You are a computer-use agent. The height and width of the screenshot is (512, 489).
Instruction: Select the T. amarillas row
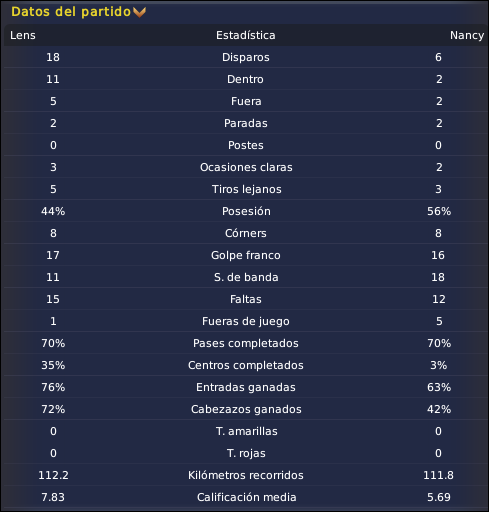point(246,431)
